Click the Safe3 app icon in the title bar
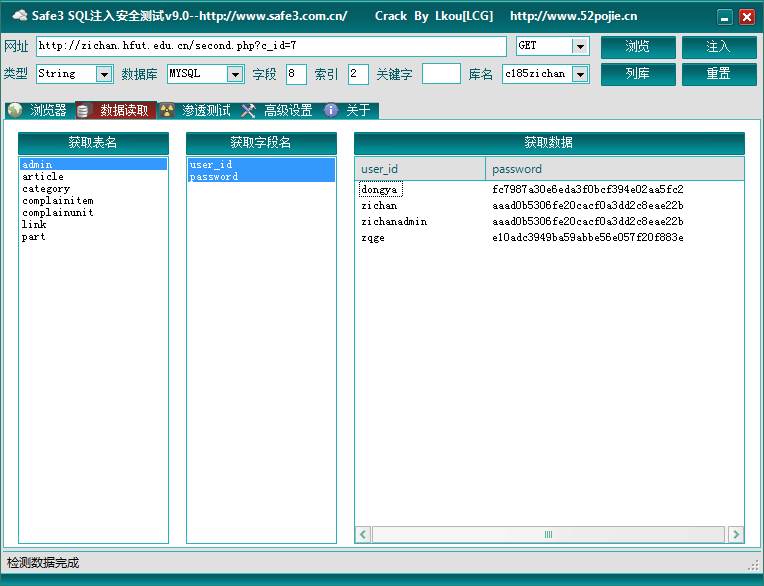This screenshot has height=586, width=764. click(19, 16)
